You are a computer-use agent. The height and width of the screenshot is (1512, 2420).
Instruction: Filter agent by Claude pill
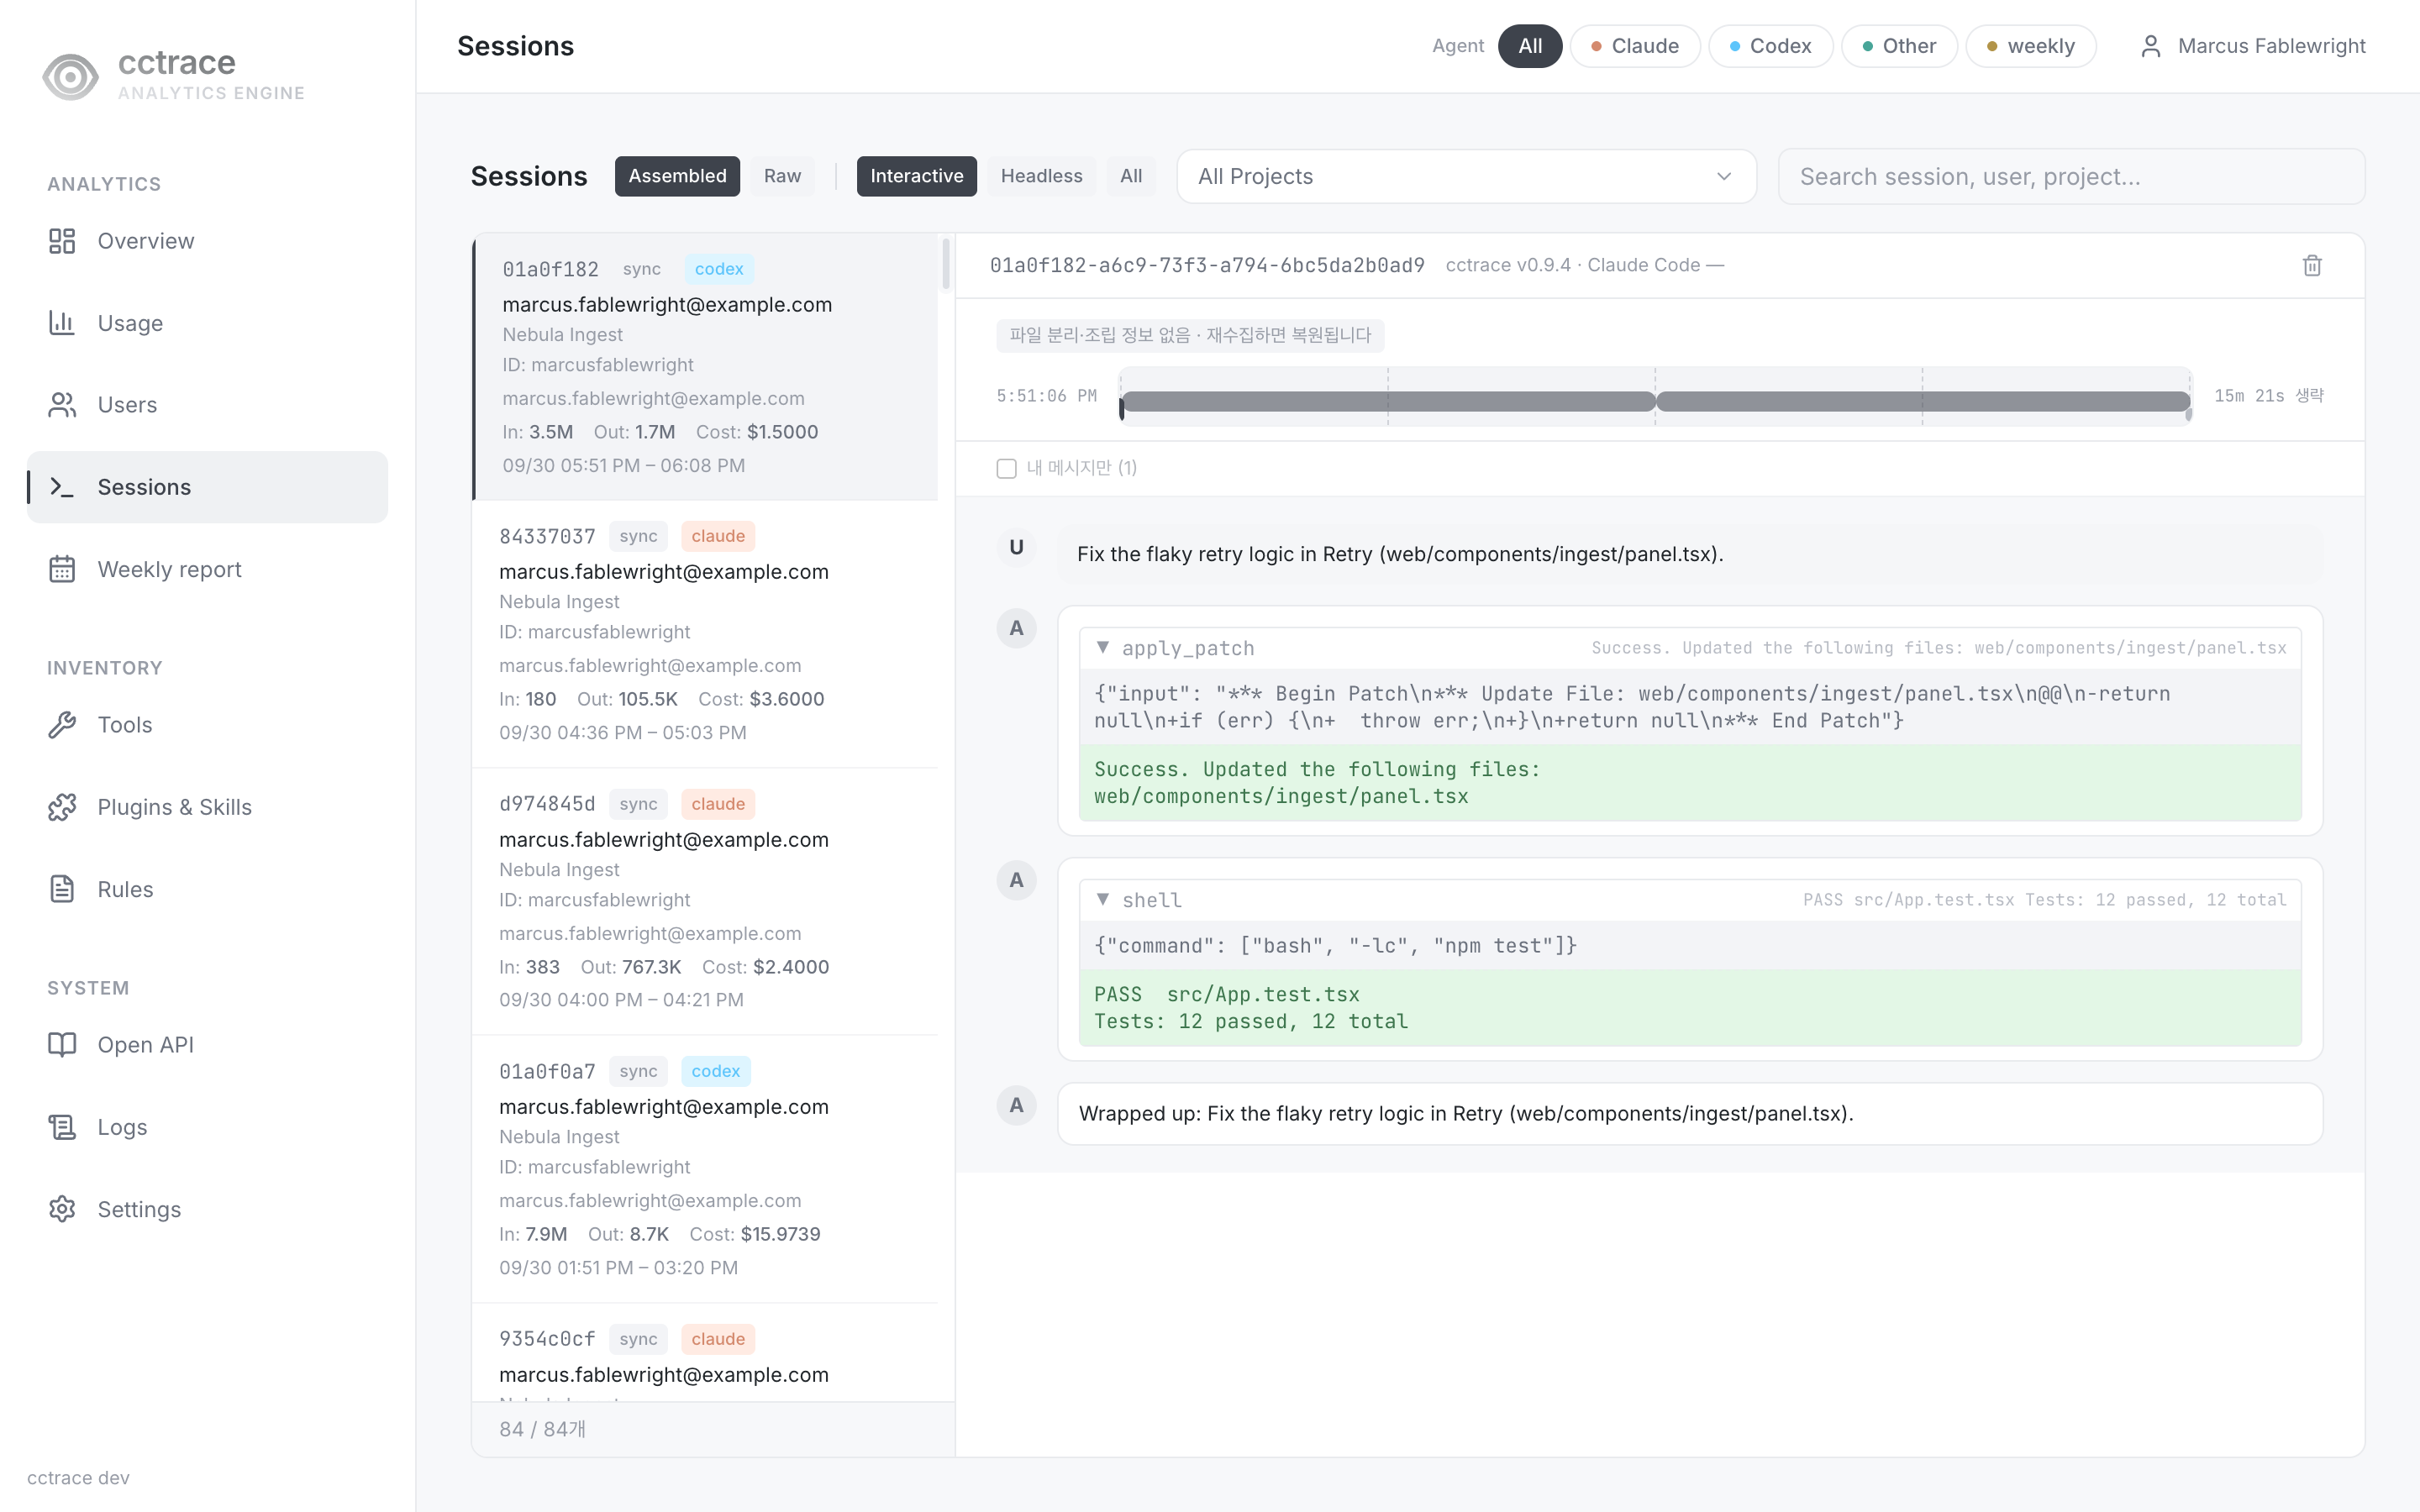coord(1635,46)
